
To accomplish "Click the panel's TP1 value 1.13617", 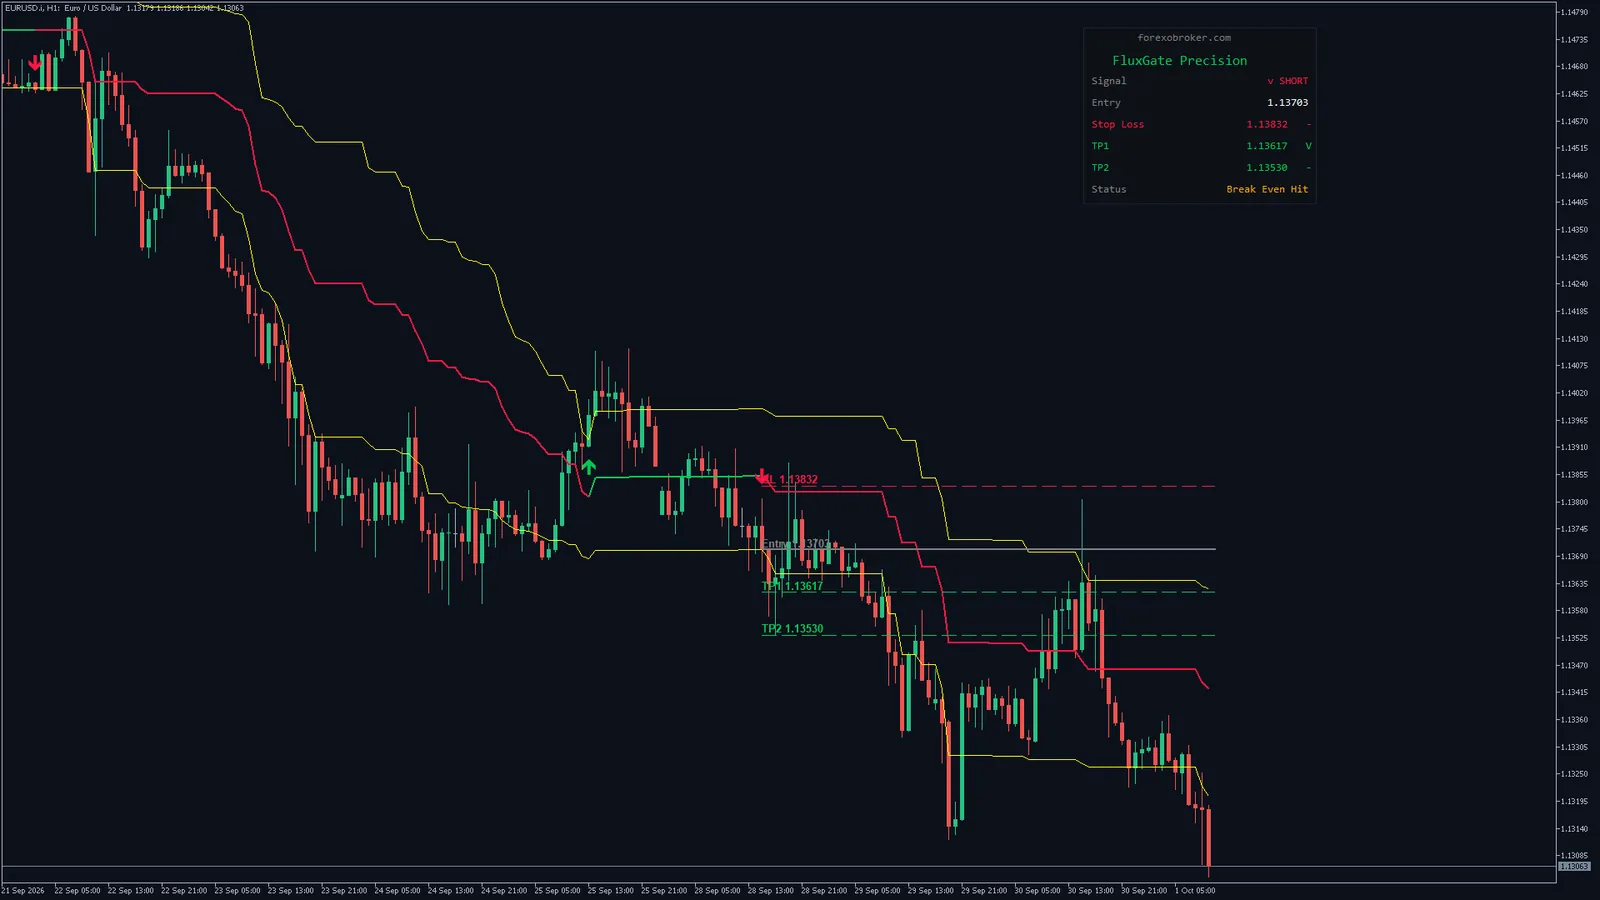I will 1267,146.
